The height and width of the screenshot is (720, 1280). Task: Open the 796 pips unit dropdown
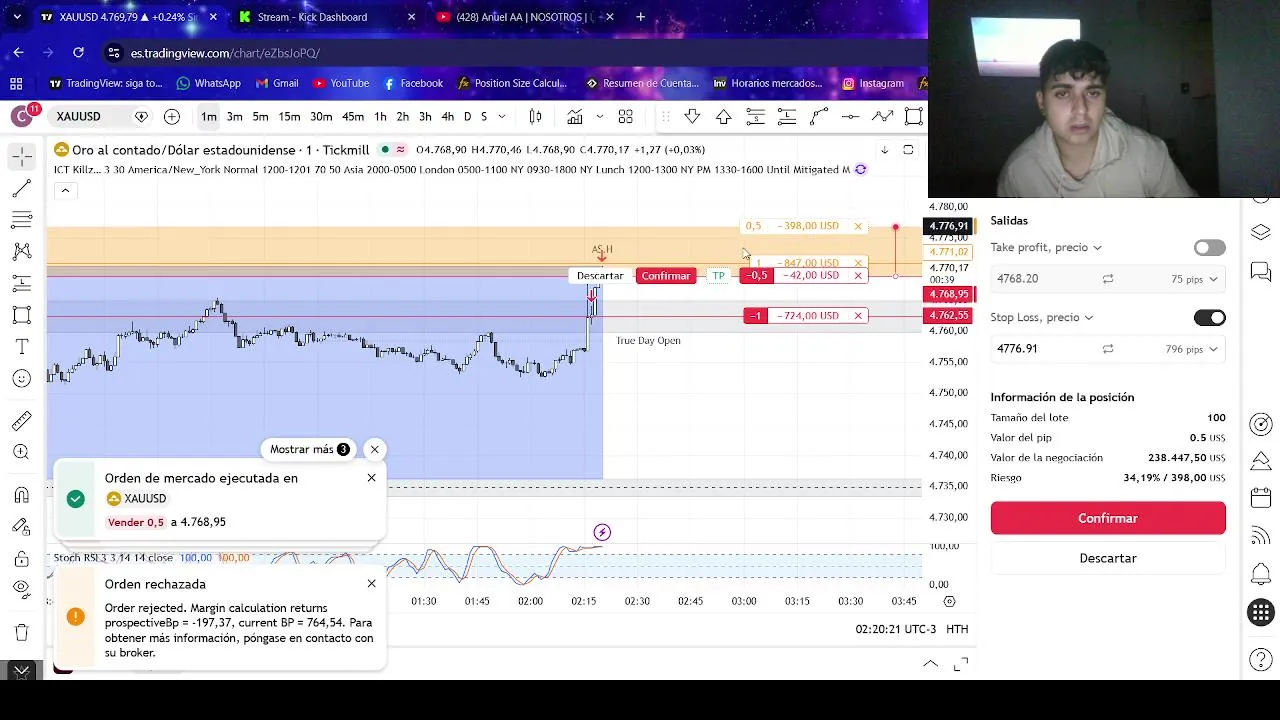pos(1191,349)
